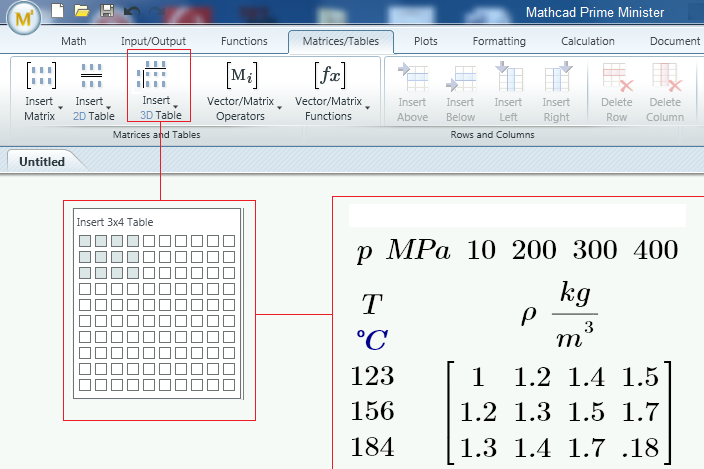The image size is (704, 469).
Task: Click the third-row fourth-column highlighted grid cell
Action: 133,273
